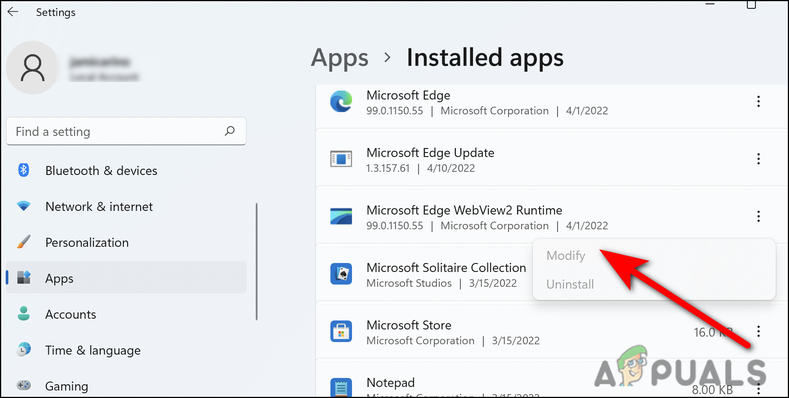Click the Microsoft Store app icon
Screen dimensions: 789x398
point(341,332)
